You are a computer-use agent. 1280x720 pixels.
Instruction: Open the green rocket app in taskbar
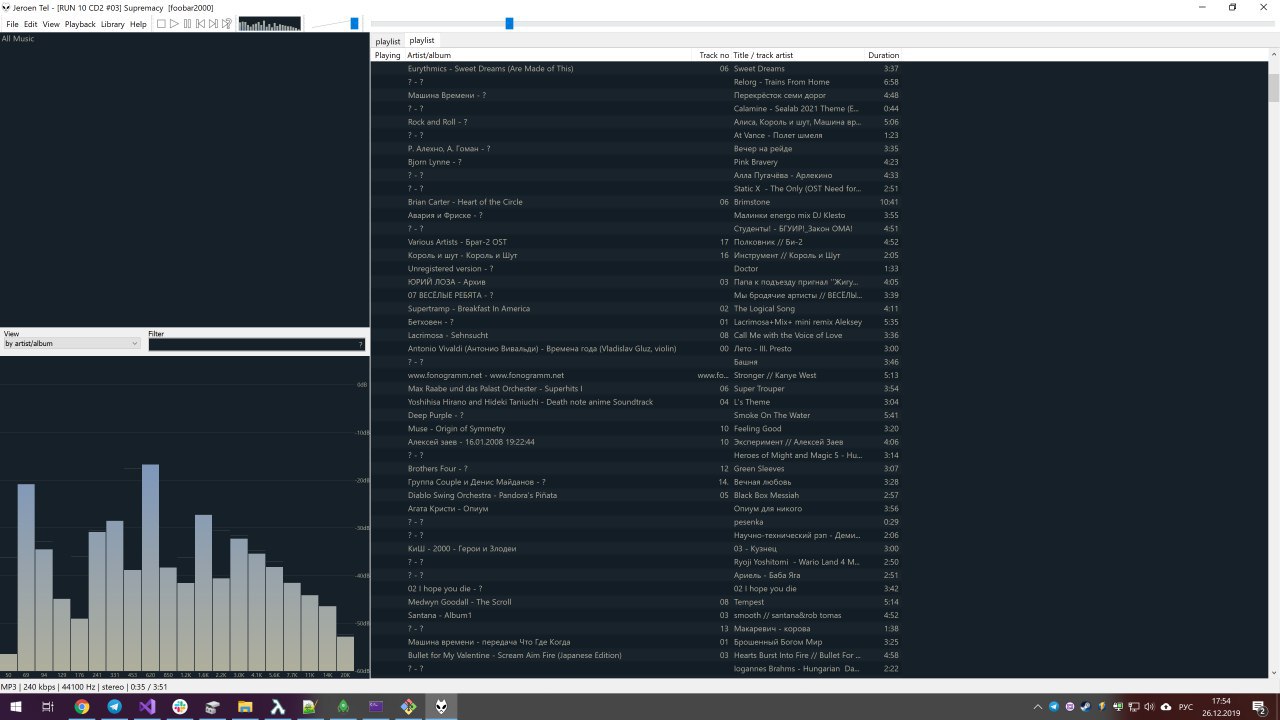[343, 706]
